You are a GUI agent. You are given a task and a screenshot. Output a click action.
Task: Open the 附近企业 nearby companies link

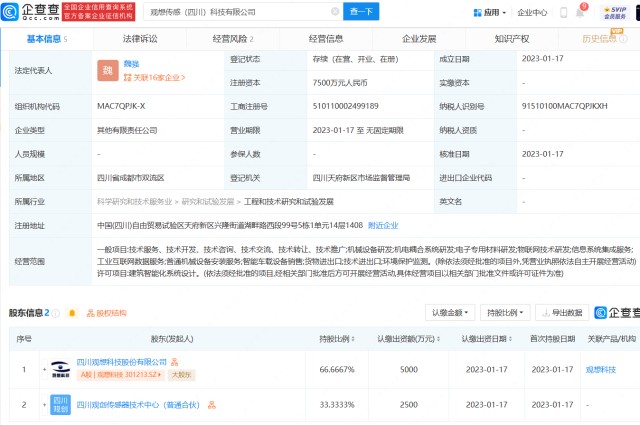tap(383, 225)
